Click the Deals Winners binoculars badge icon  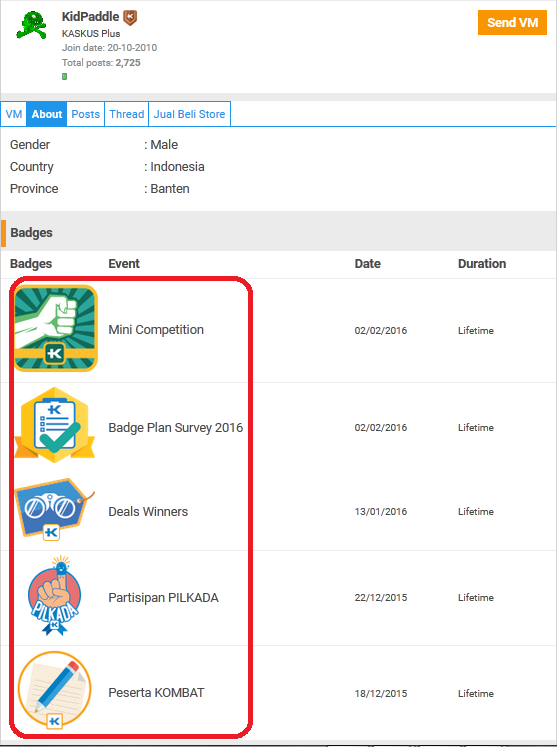[54, 510]
